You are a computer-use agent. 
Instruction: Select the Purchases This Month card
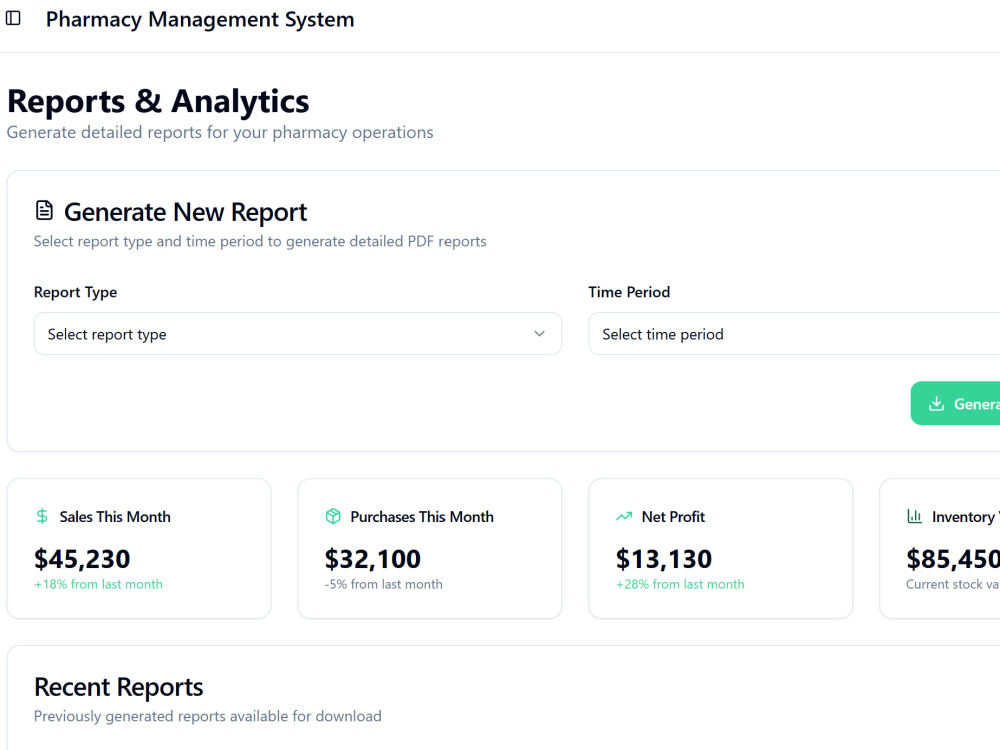(x=430, y=548)
